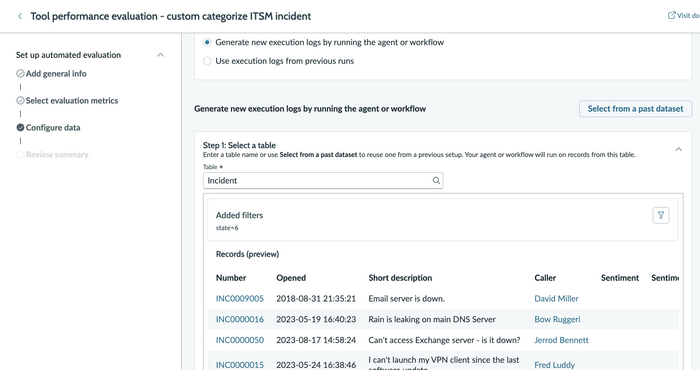Select Generate new execution logs radio option
The width and height of the screenshot is (700, 370).
[207, 42]
